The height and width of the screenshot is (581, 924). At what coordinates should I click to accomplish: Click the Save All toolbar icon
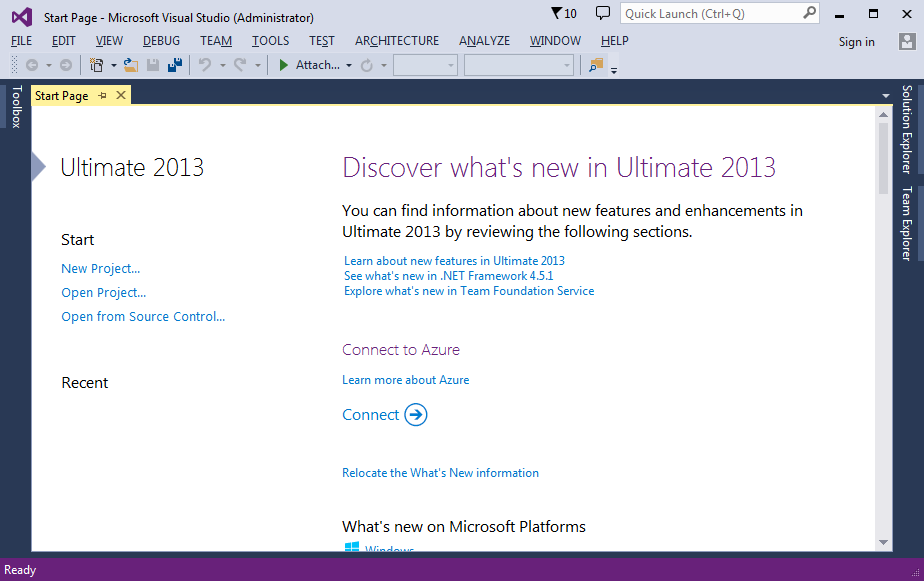point(175,65)
